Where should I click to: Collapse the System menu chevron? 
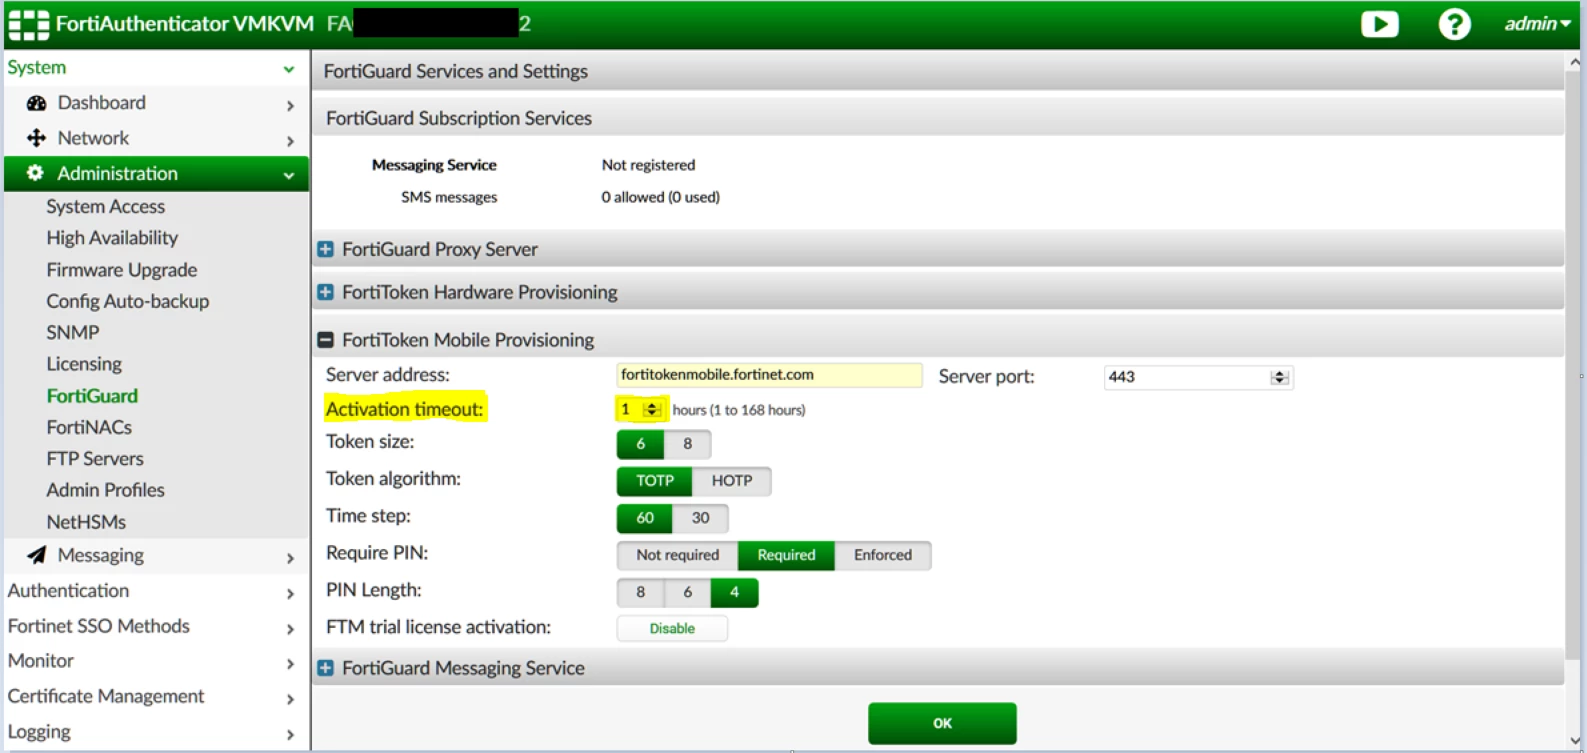(x=289, y=69)
